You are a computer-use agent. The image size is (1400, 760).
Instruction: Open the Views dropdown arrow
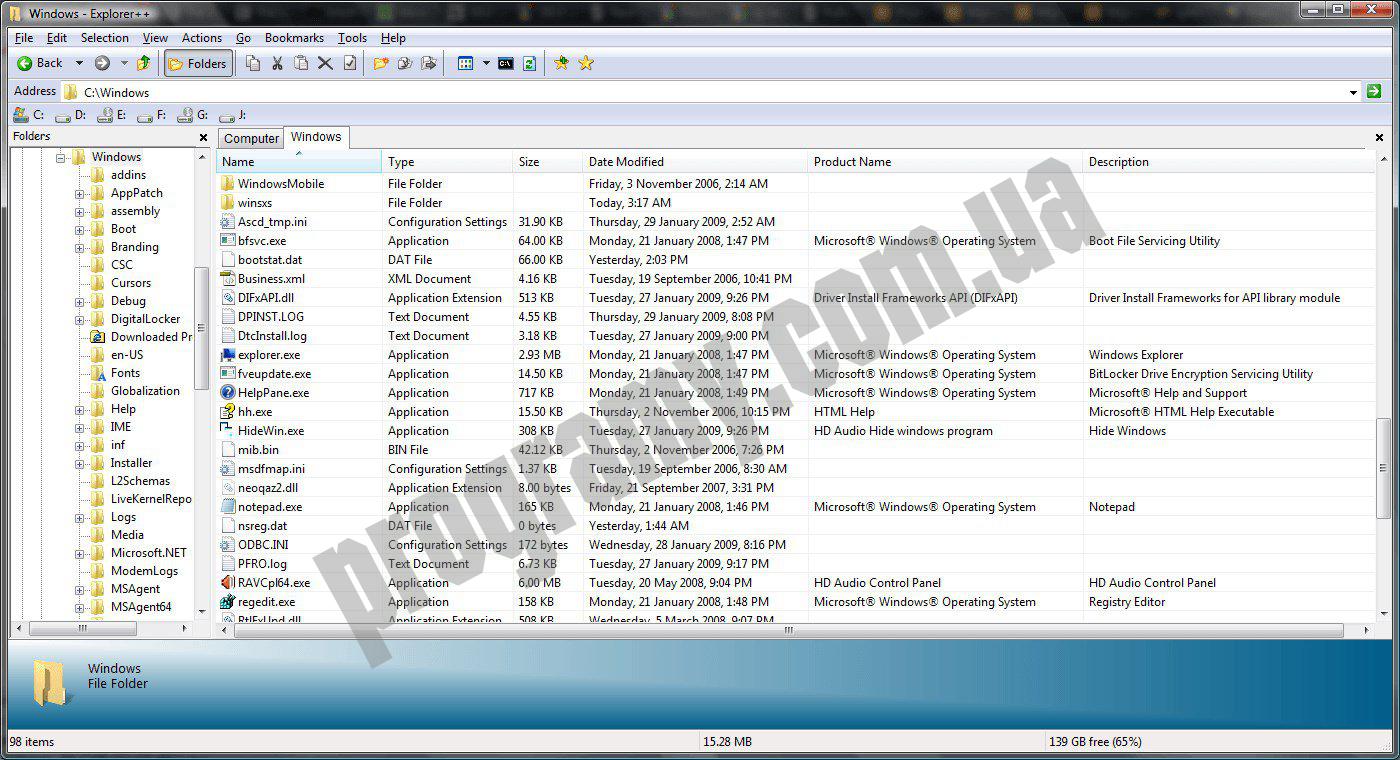[x=486, y=63]
